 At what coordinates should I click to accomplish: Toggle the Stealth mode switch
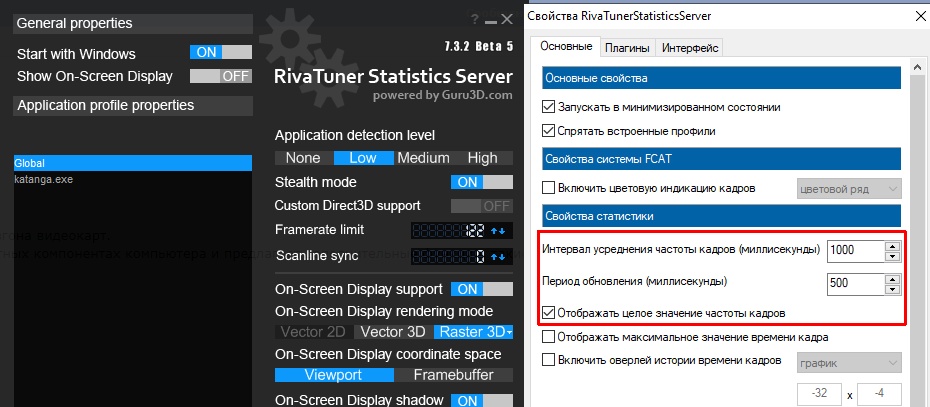coord(482,182)
